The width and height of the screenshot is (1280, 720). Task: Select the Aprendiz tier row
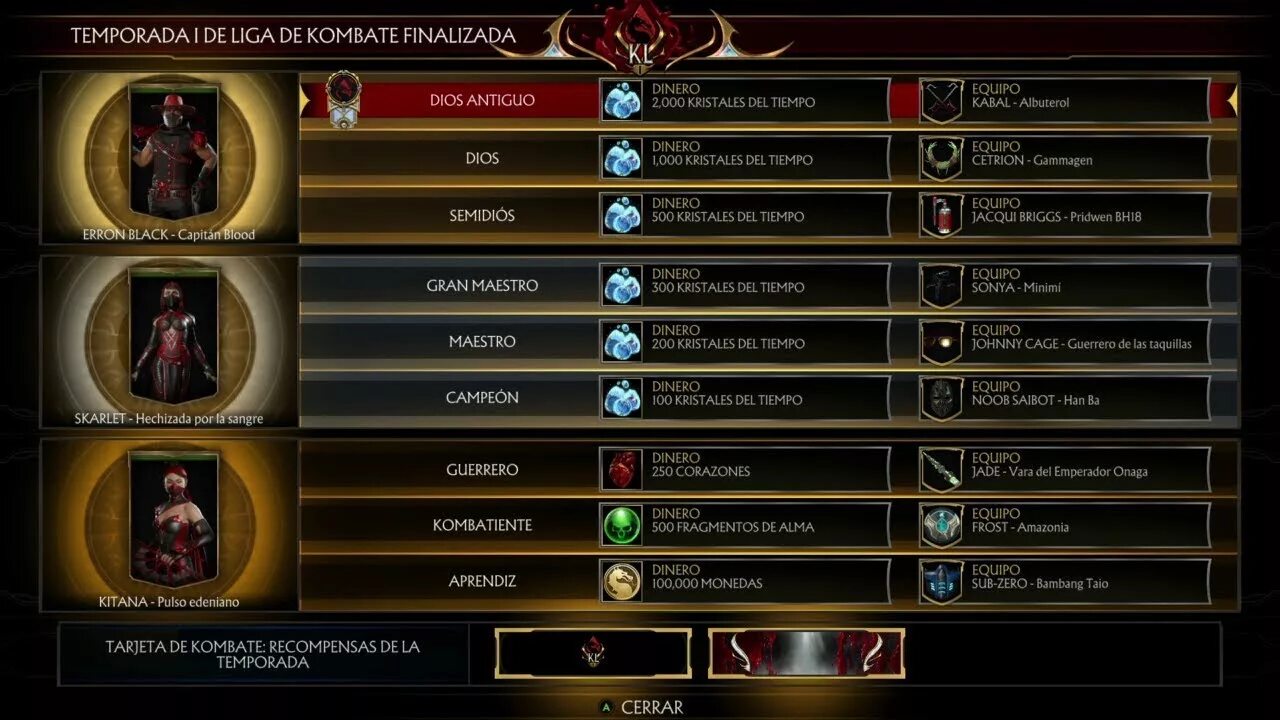(x=768, y=582)
